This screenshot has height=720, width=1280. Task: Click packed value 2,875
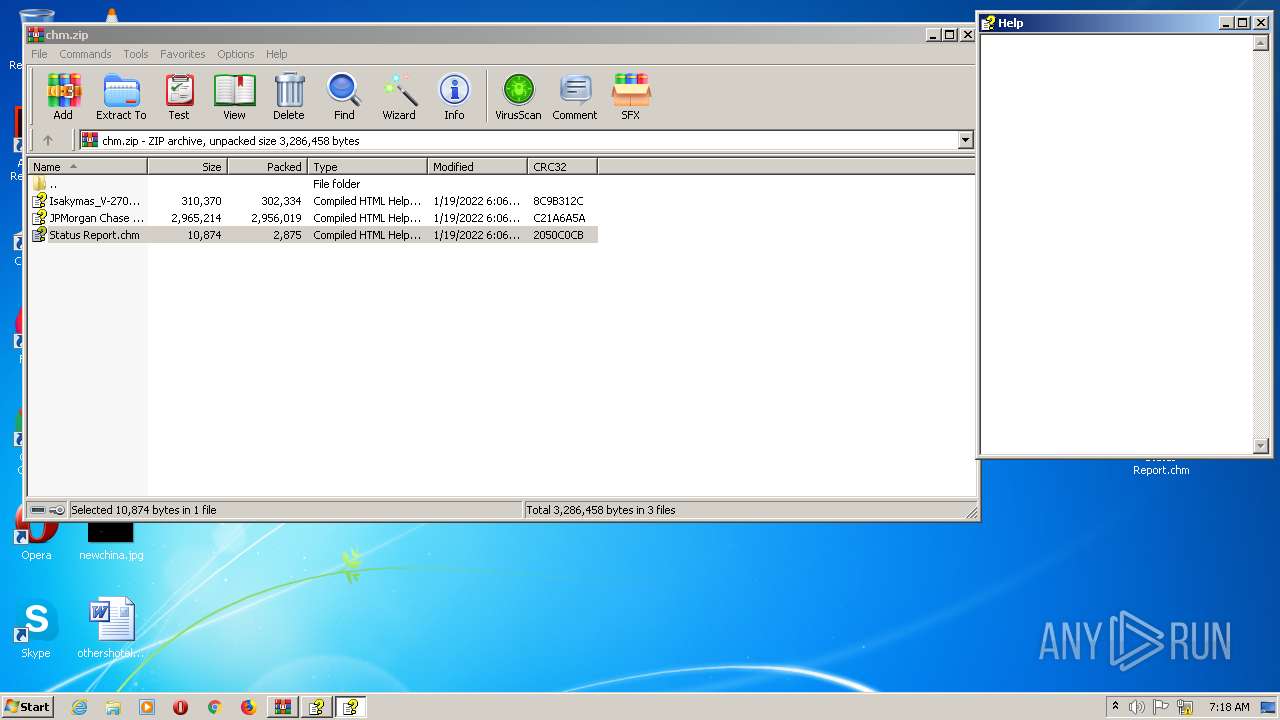[287, 235]
